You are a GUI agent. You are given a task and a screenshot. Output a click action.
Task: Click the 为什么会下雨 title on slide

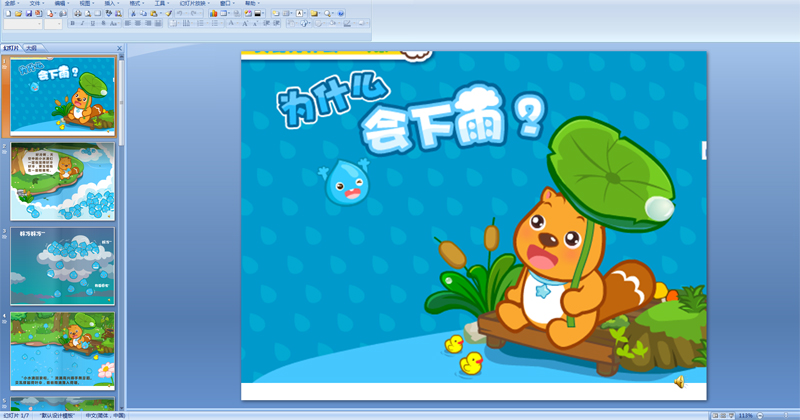(x=411, y=113)
